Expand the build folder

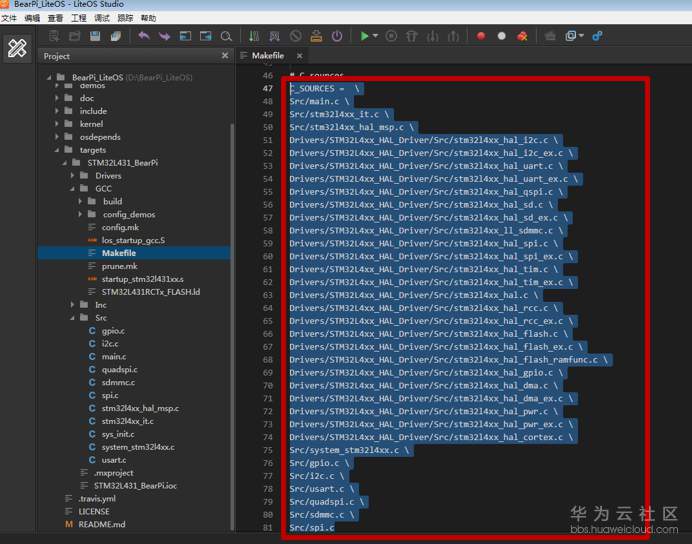pos(80,202)
